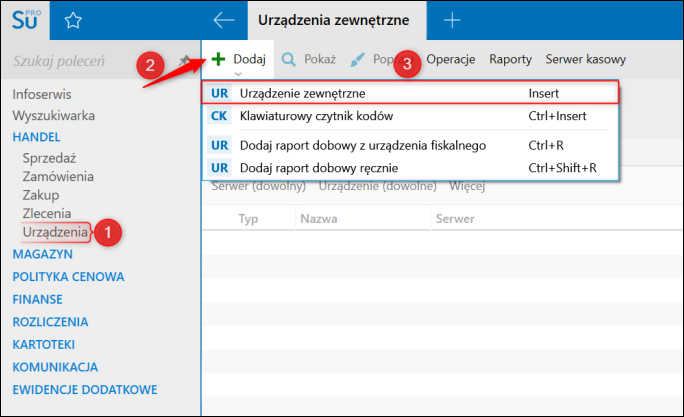The image size is (684, 417).
Task: Click the magnifier Pokaż icon
Action: (288, 59)
